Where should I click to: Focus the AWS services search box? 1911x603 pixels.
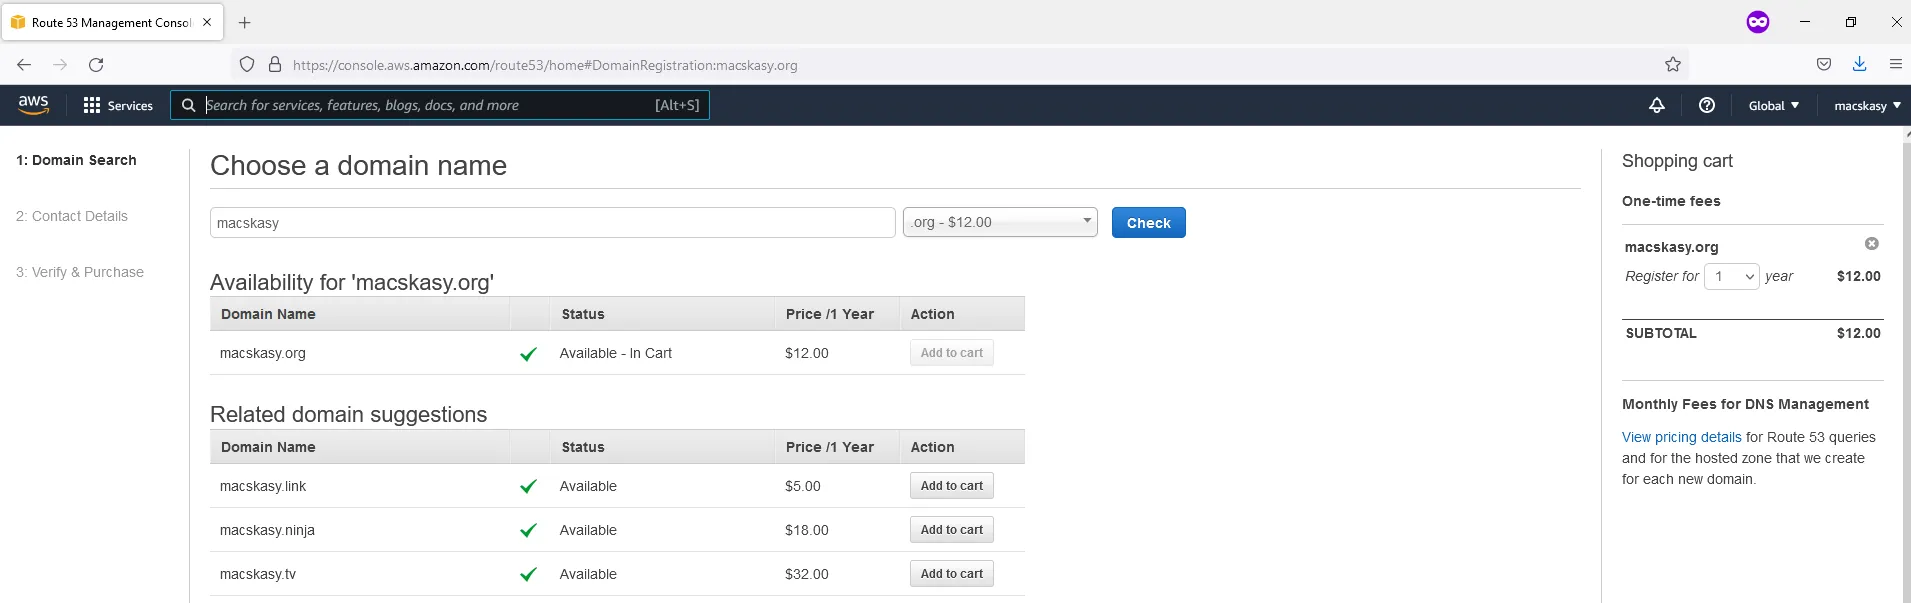(440, 105)
